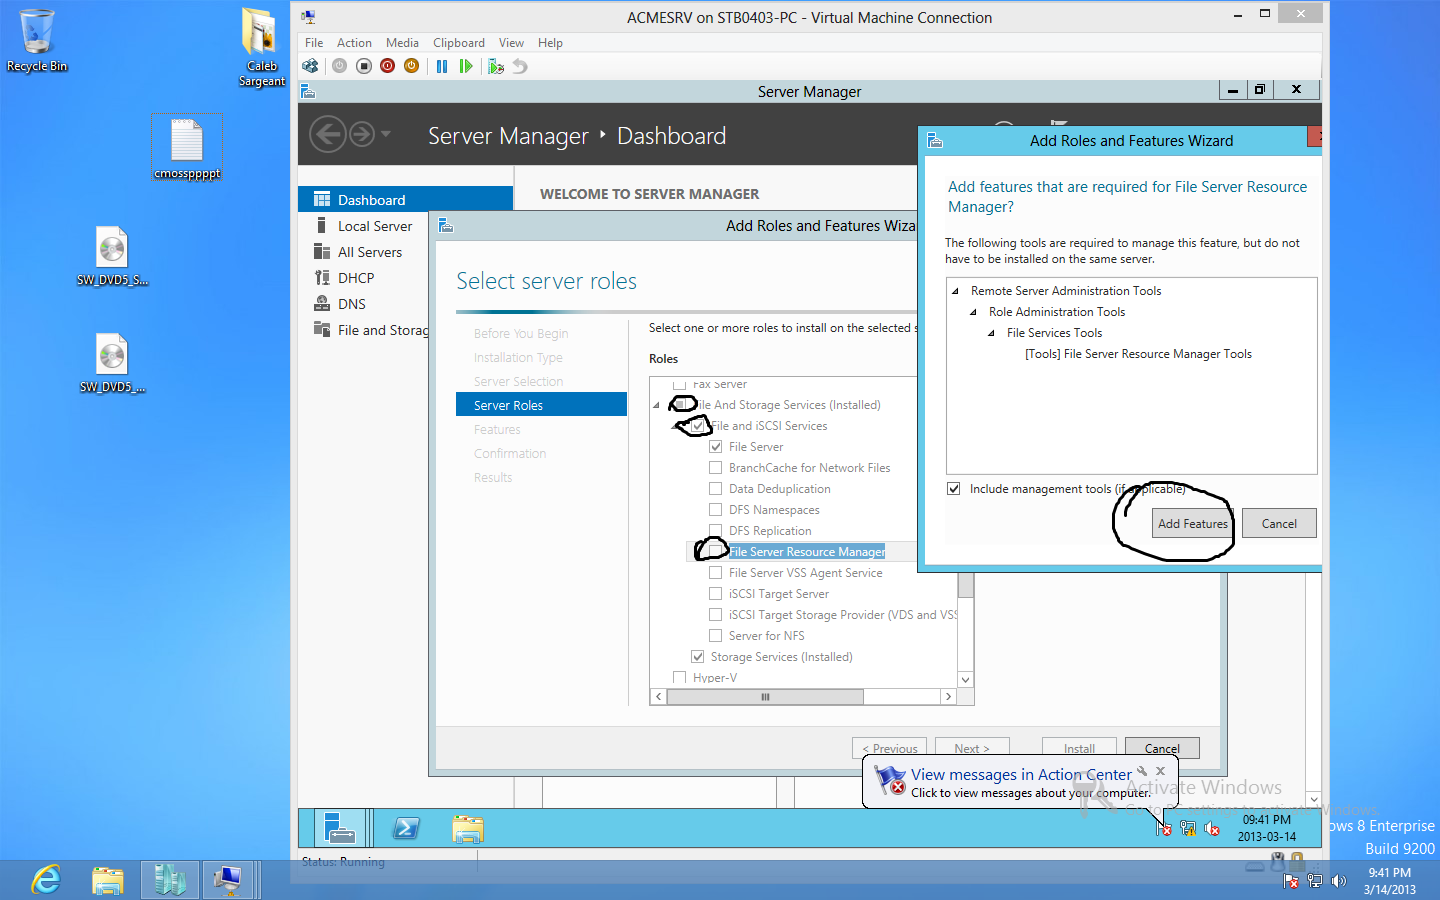Open the View menu
This screenshot has width=1440, height=900.
tap(511, 43)
